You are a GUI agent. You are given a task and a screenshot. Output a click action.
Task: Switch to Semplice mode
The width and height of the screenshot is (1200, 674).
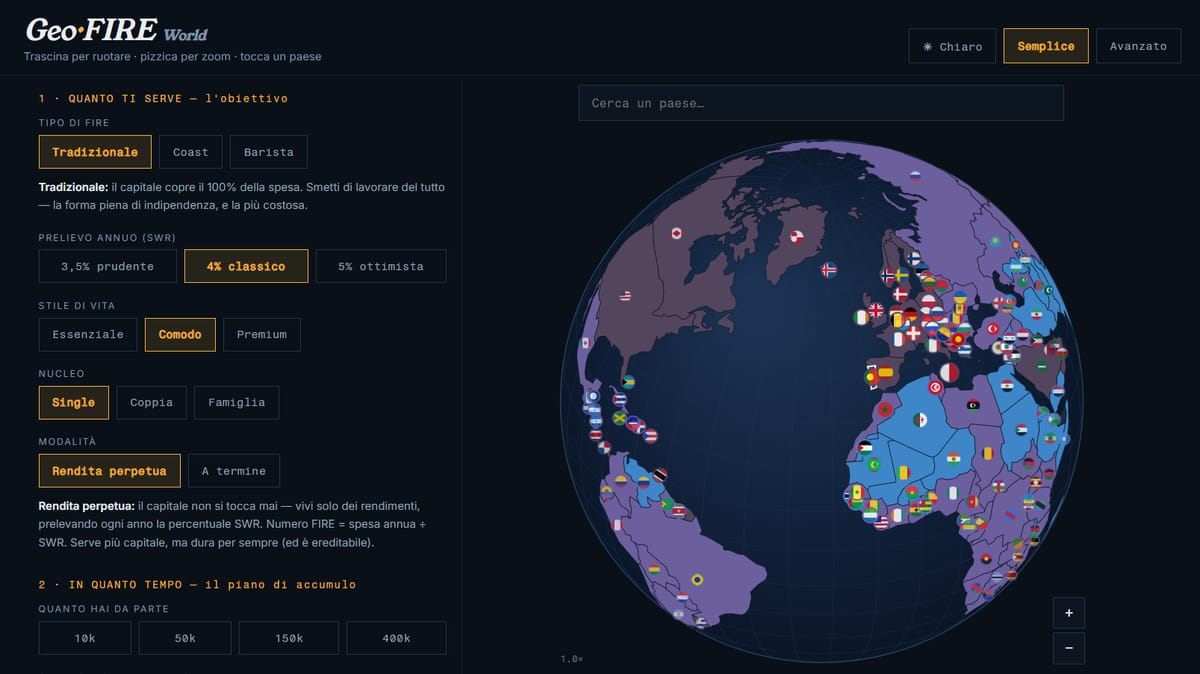tap(1046, 46)
